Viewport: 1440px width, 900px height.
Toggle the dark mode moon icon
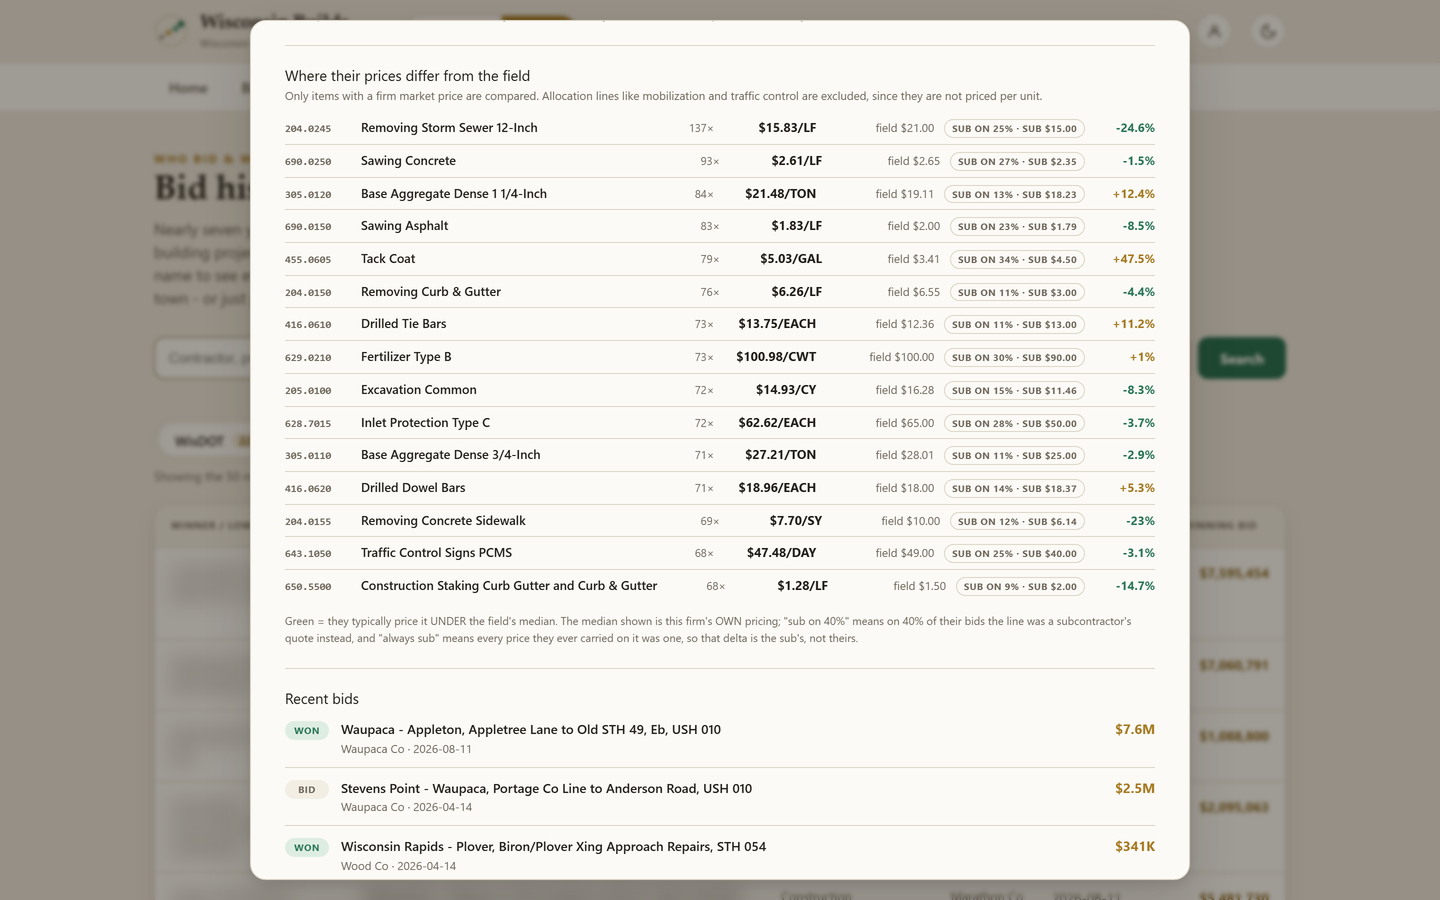tap(1268, 32)
